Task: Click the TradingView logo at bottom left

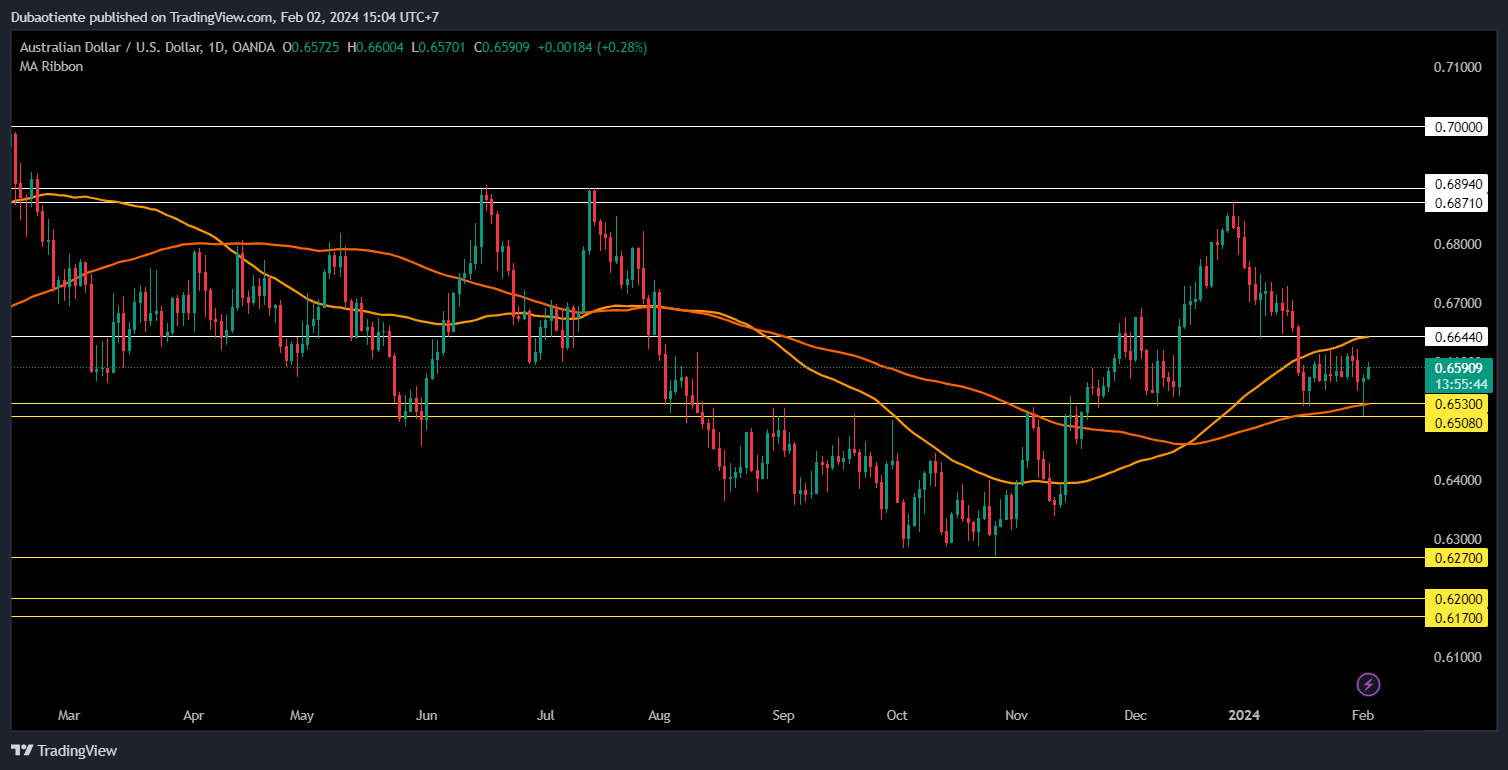Action: [64, 750]
